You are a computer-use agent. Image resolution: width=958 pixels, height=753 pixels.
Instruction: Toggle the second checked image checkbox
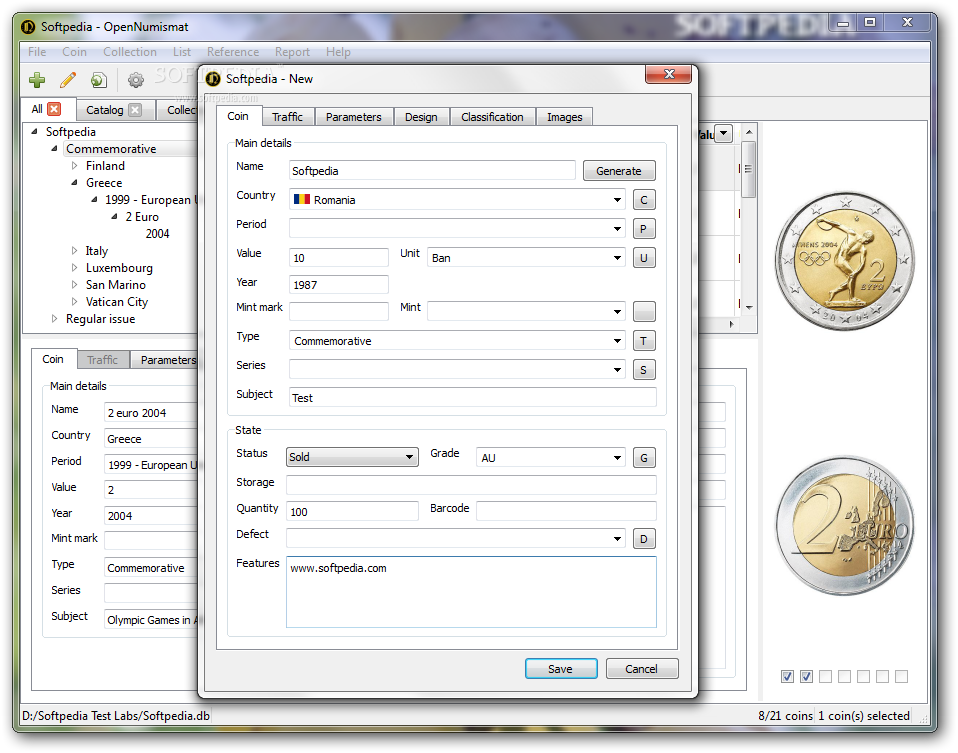click(806, 676)
